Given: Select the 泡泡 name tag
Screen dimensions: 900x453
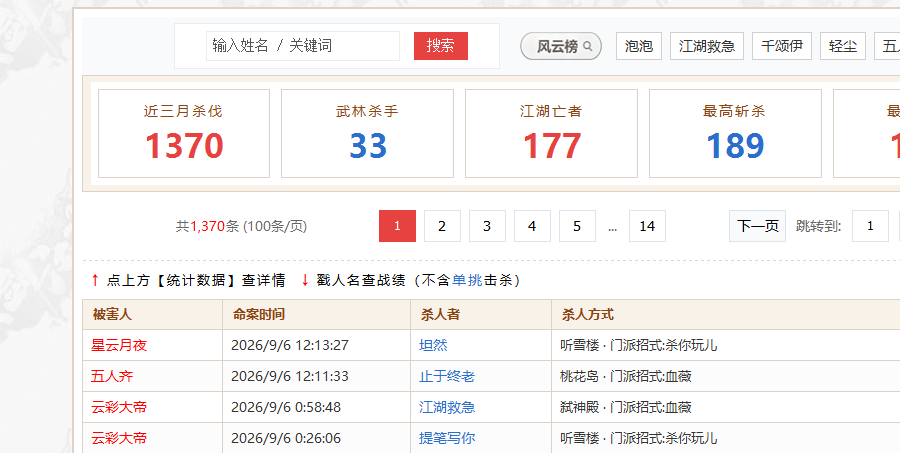Looking at the screenshot, I should (x=639, y=46).
